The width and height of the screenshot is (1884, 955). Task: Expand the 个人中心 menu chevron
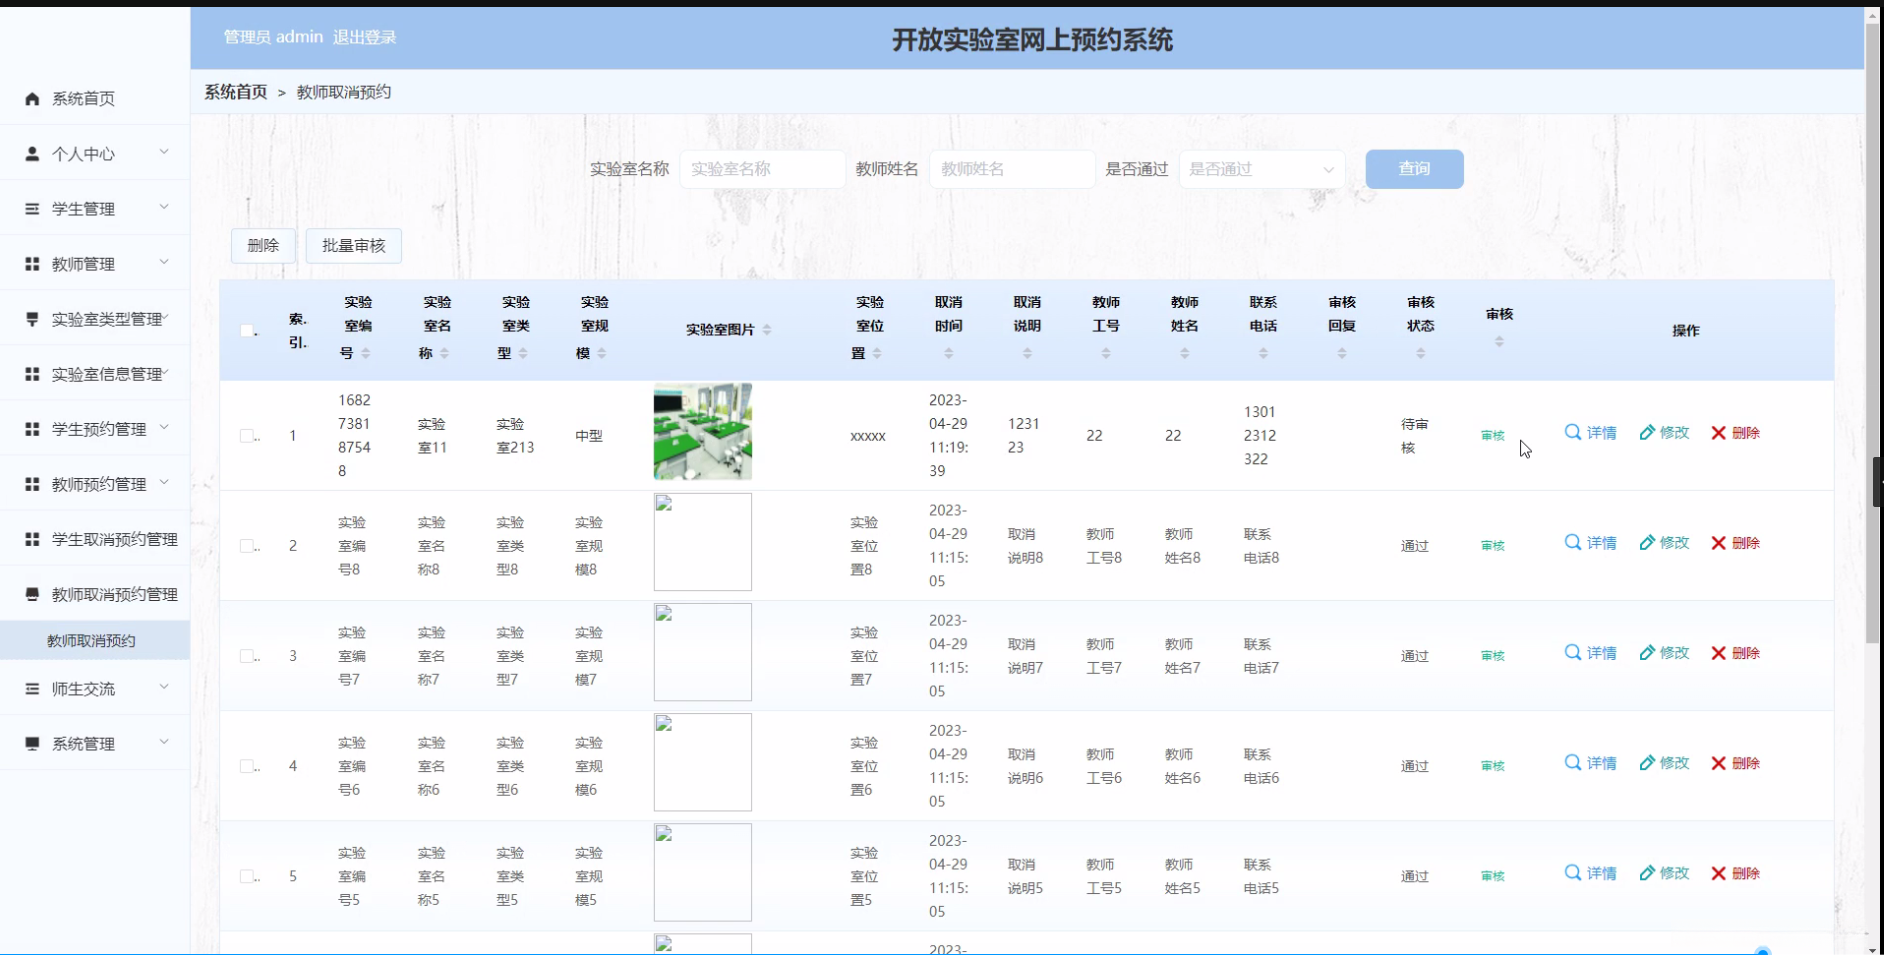point(164,152)
